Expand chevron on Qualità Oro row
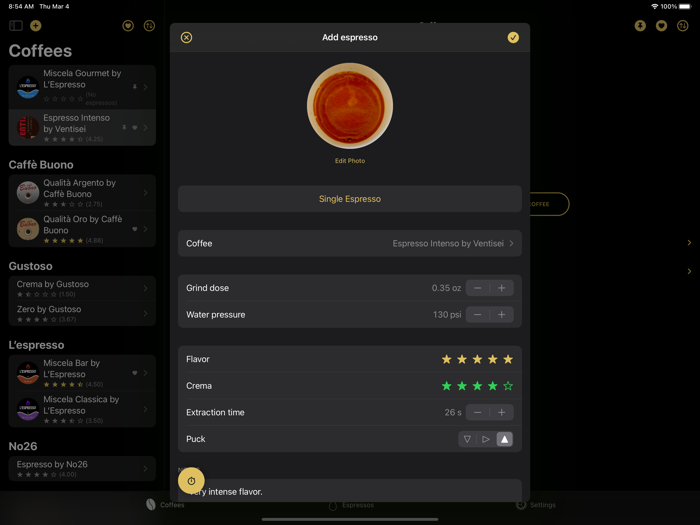This screenshot has height=525, width=700. click(x=146, y=229)
